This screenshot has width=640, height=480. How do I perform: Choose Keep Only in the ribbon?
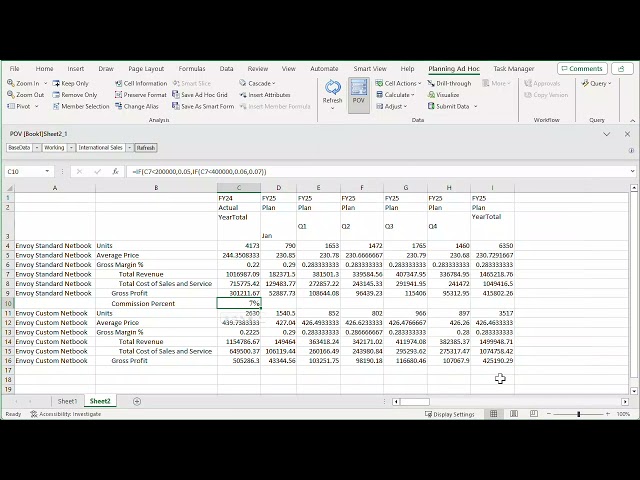pos(70,83)
